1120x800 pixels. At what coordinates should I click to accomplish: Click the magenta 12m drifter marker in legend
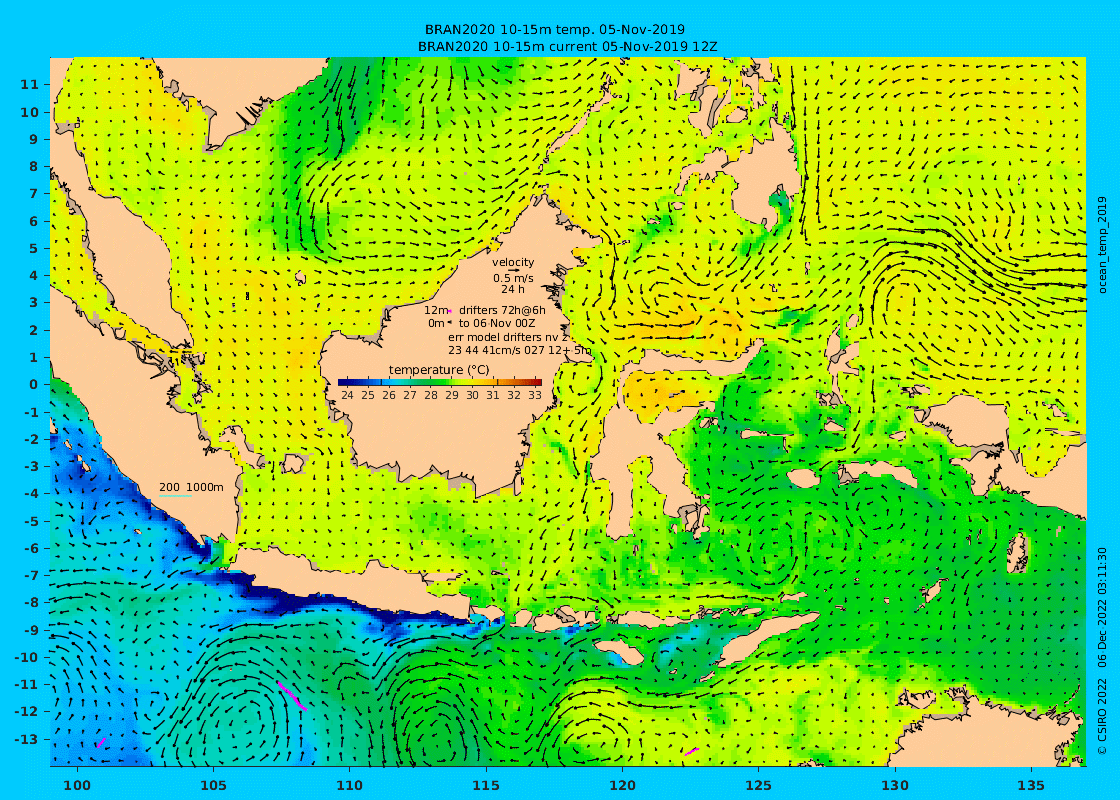coord(450,311)
